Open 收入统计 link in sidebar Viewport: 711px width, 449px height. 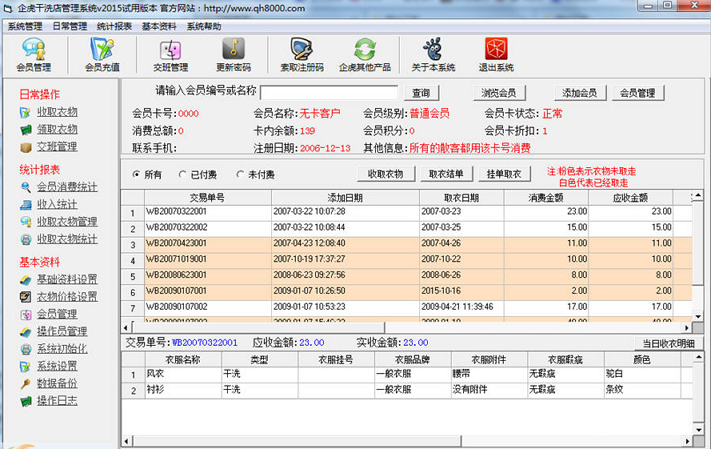tap(57, 204)
